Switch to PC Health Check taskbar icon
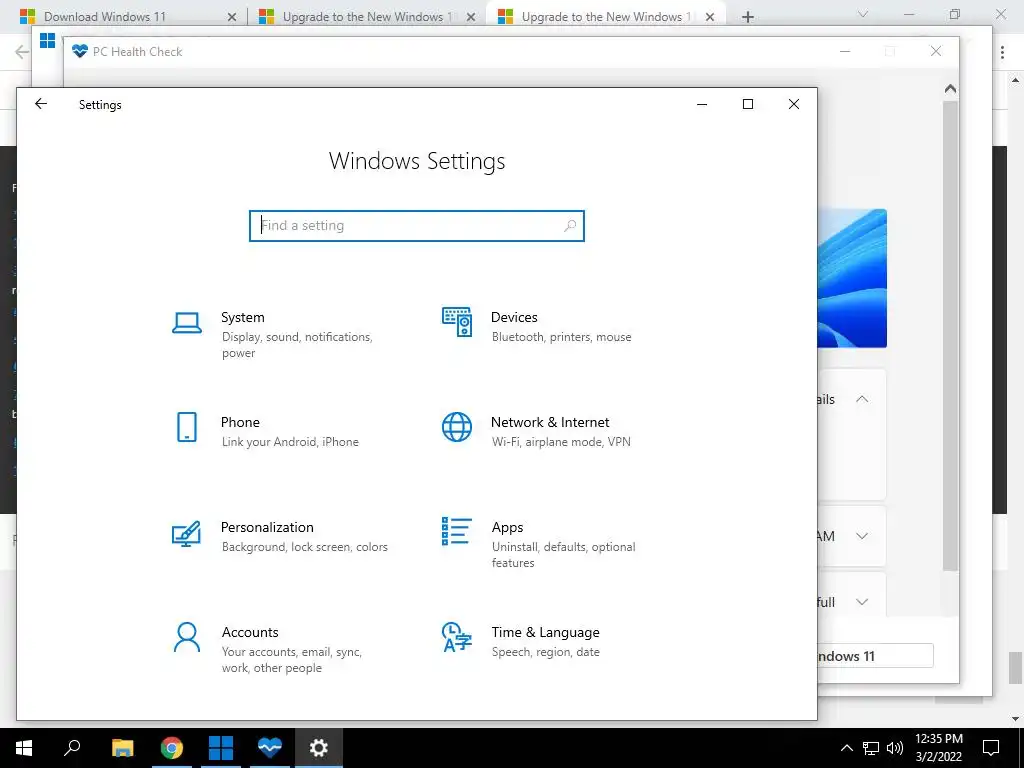This screenshot has width=1024, height=768. (x=269, y=748)
